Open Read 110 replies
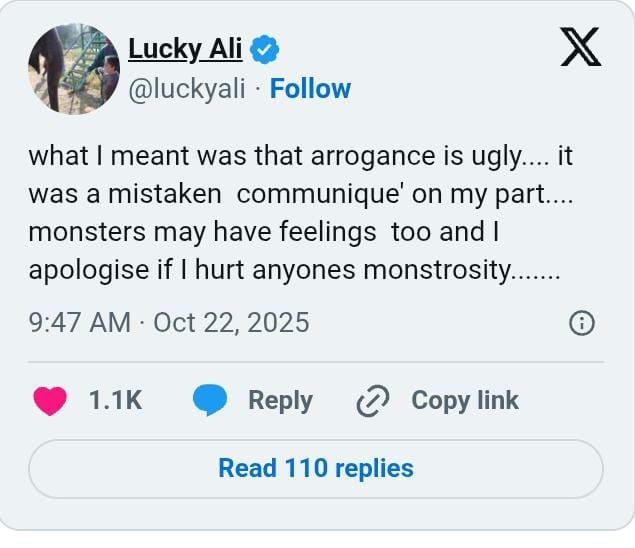This screenshot has height=548, width=635. (316, 468)
